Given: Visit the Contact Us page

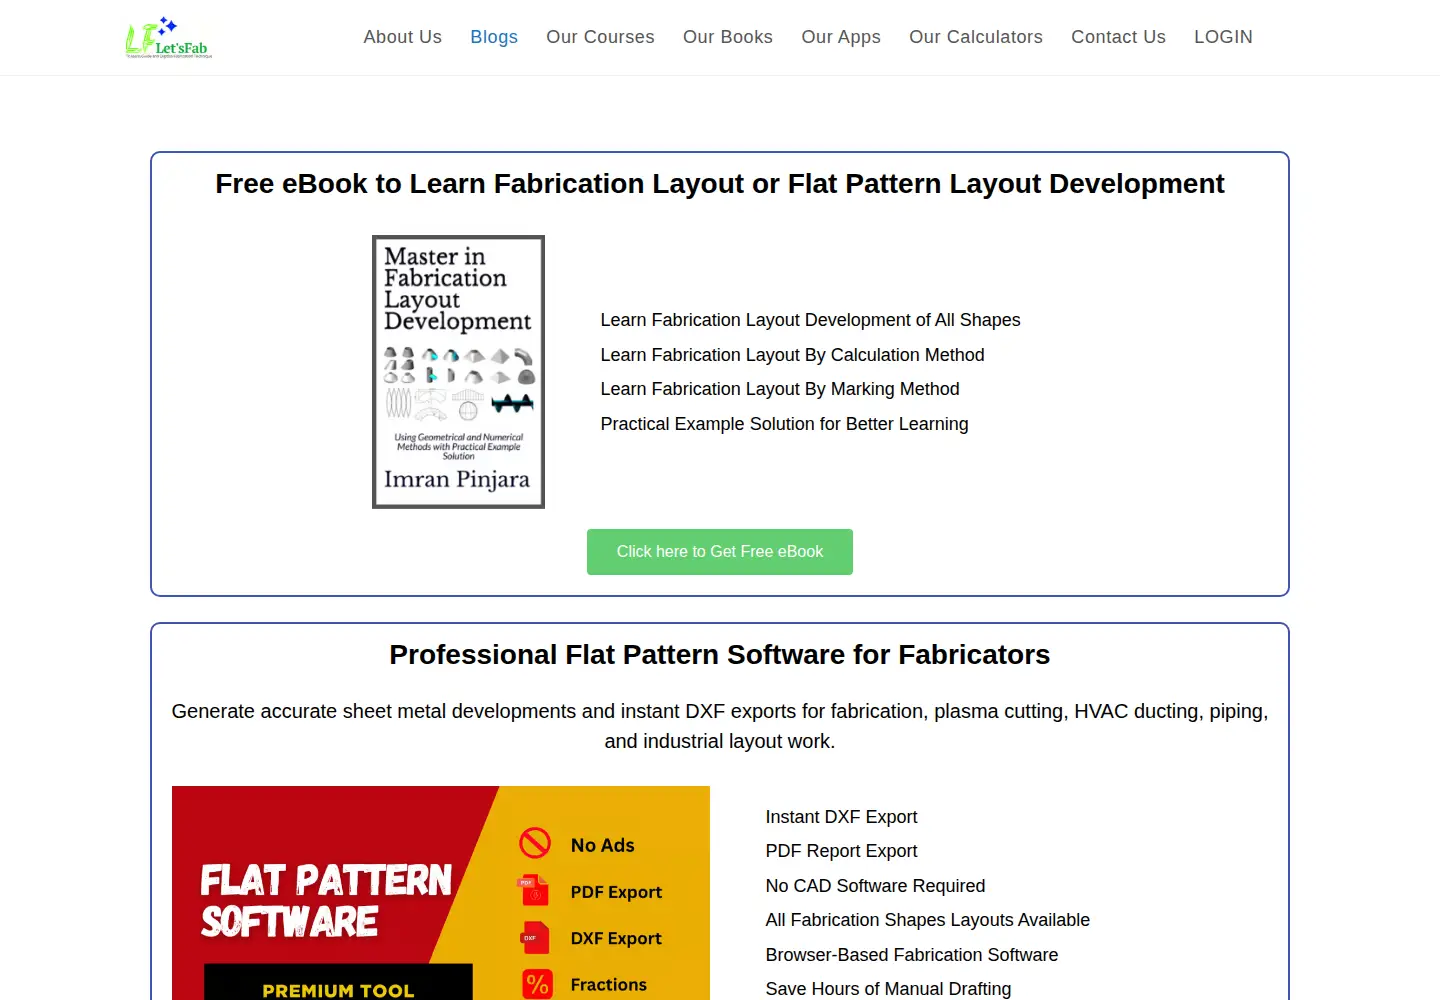Looking at the screenshot, I should tap(1118, 37).
